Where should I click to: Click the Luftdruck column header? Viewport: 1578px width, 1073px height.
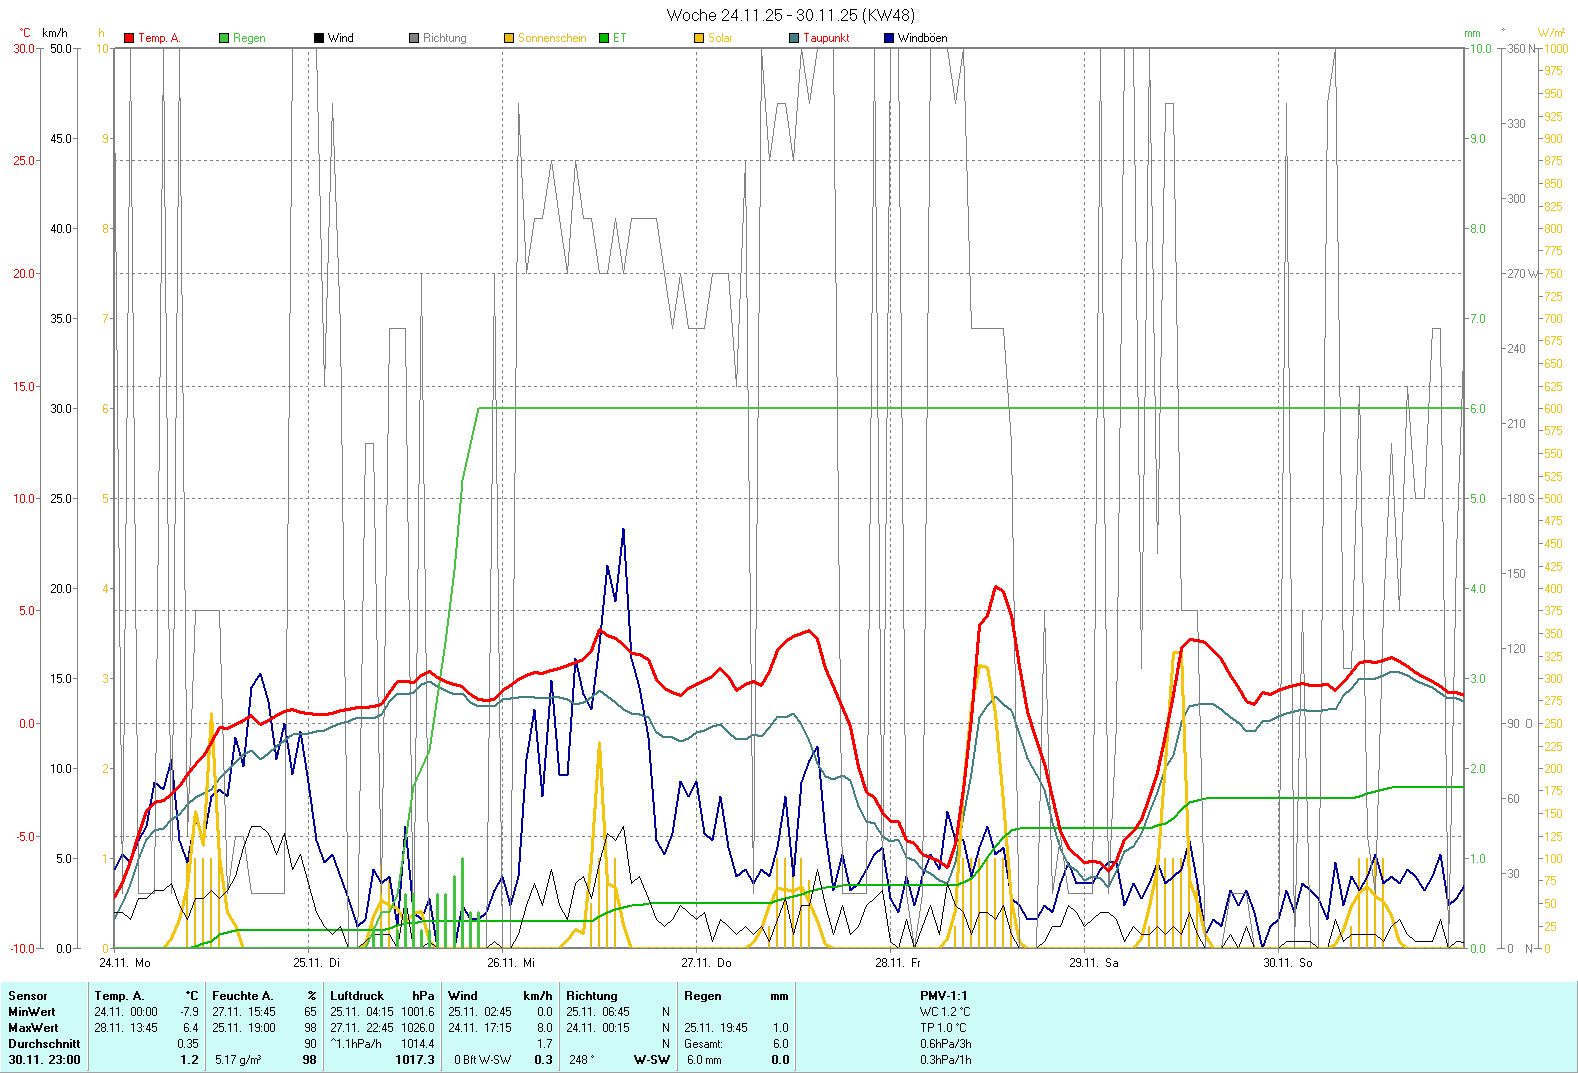(x=357, y=996)
